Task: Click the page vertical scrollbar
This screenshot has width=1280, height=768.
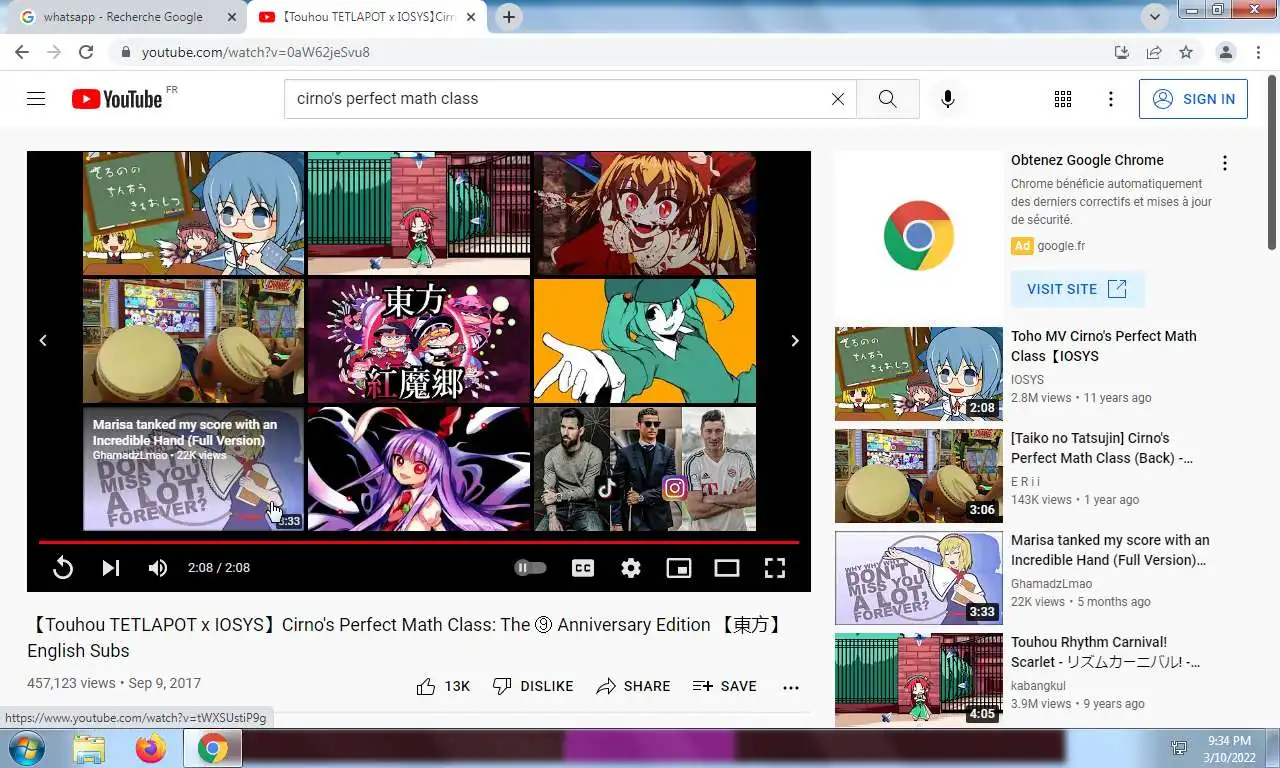Action: click(1272, 160)
